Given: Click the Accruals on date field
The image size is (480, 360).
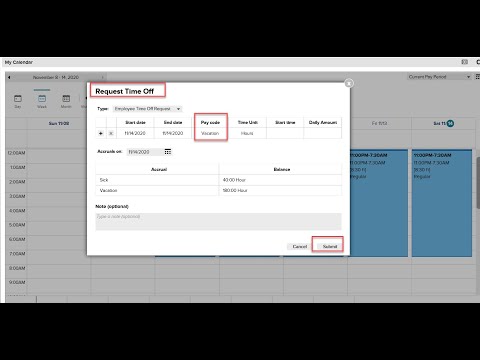Looking at the screenshot, I should click(x=145, y=152).
